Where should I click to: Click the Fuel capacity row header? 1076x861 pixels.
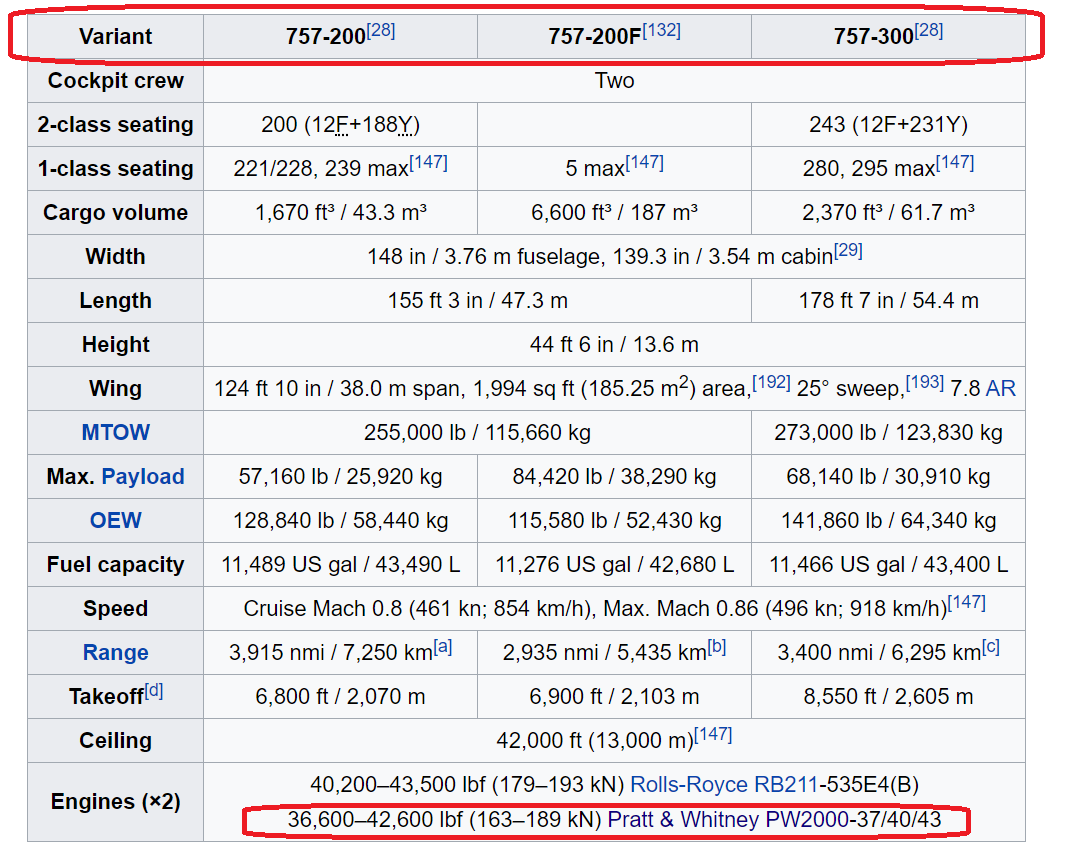click(x=115, y=564)
